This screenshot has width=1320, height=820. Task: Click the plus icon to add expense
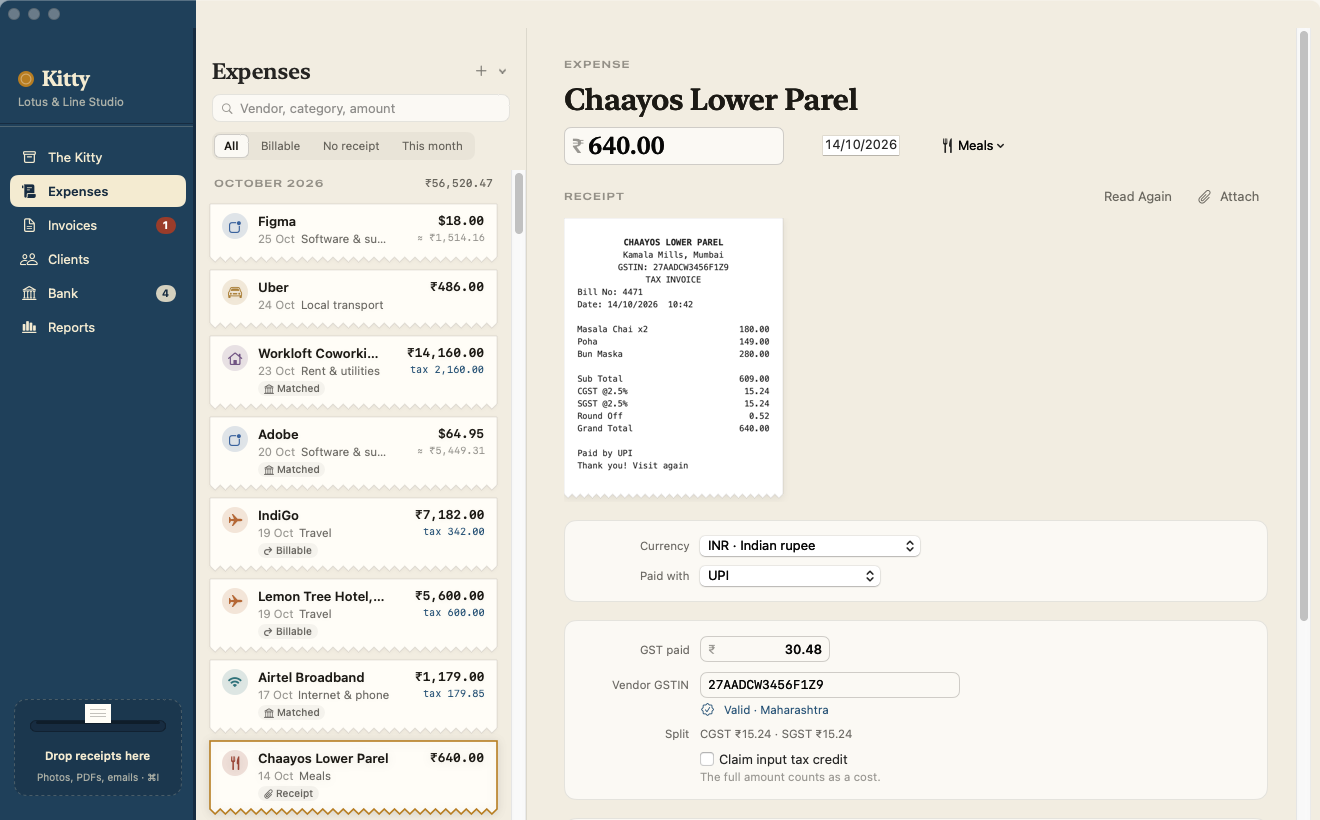pyautogui.click(x=481, y=71)
